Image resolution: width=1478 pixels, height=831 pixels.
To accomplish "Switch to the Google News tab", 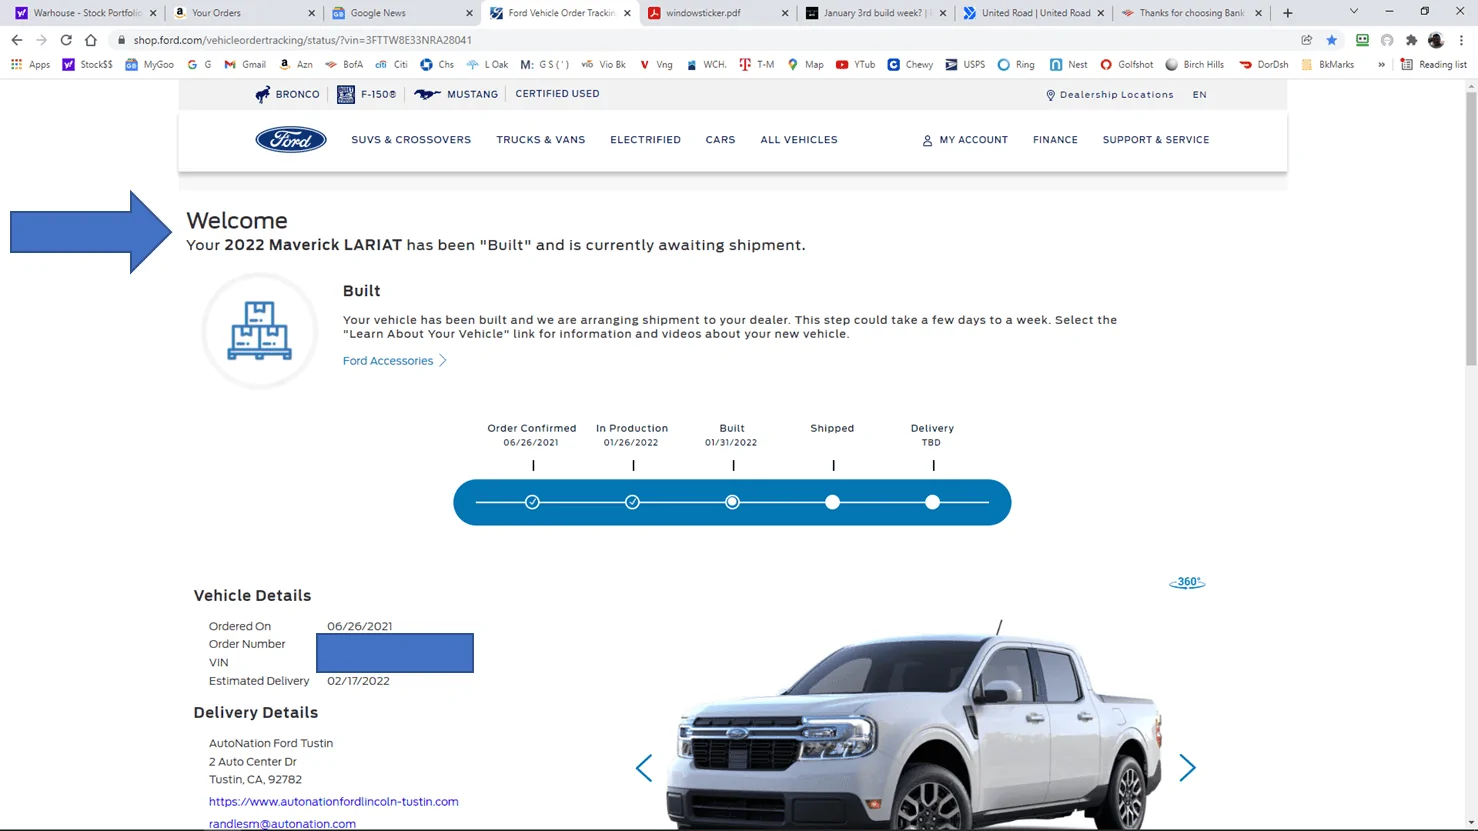I will pyautogui.click(x=400, y=13).
